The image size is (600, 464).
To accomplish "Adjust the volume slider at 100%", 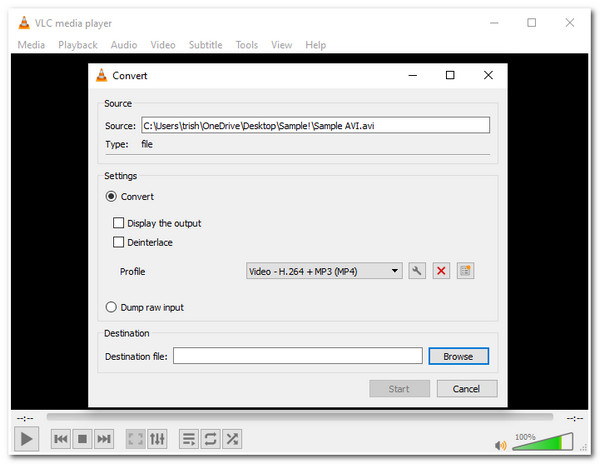I will tap(543, 442).
